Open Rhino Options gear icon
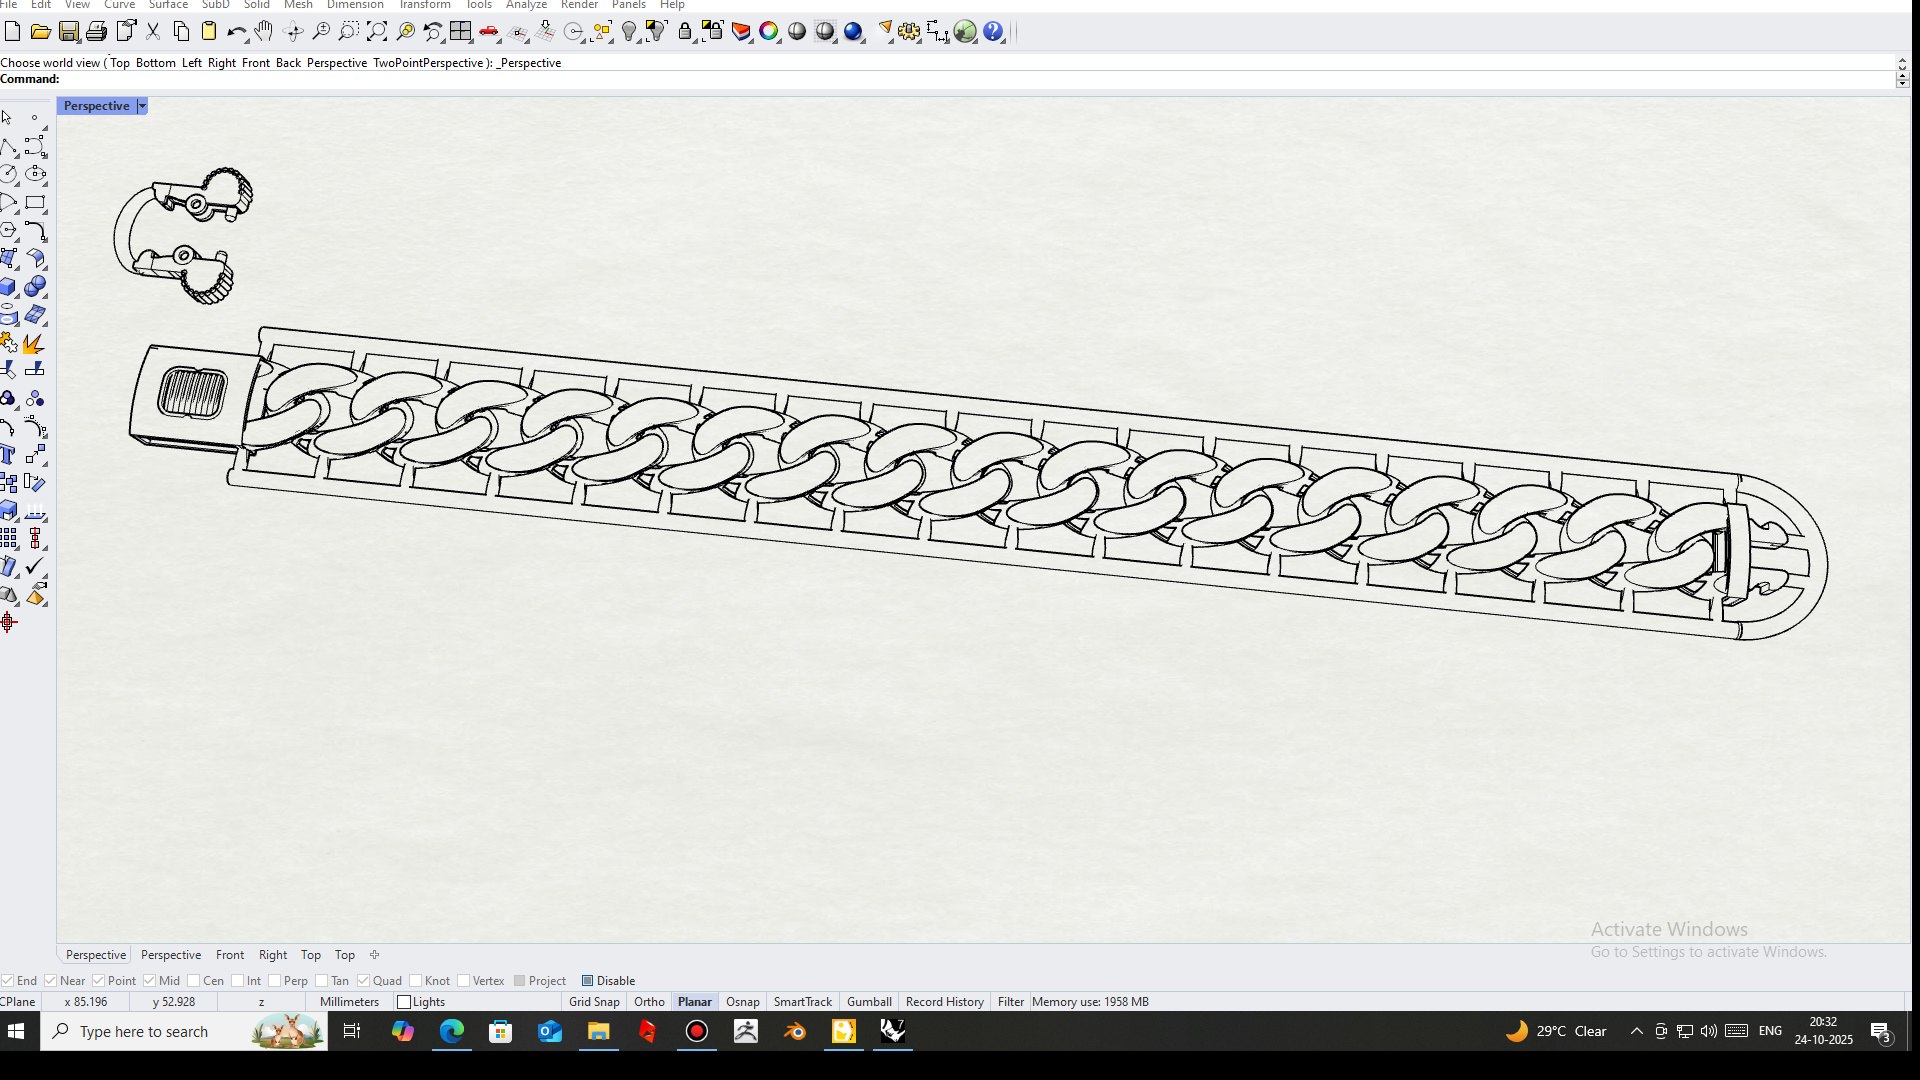The height and width of the screenshot is (1080, 1920). (909, 32)
